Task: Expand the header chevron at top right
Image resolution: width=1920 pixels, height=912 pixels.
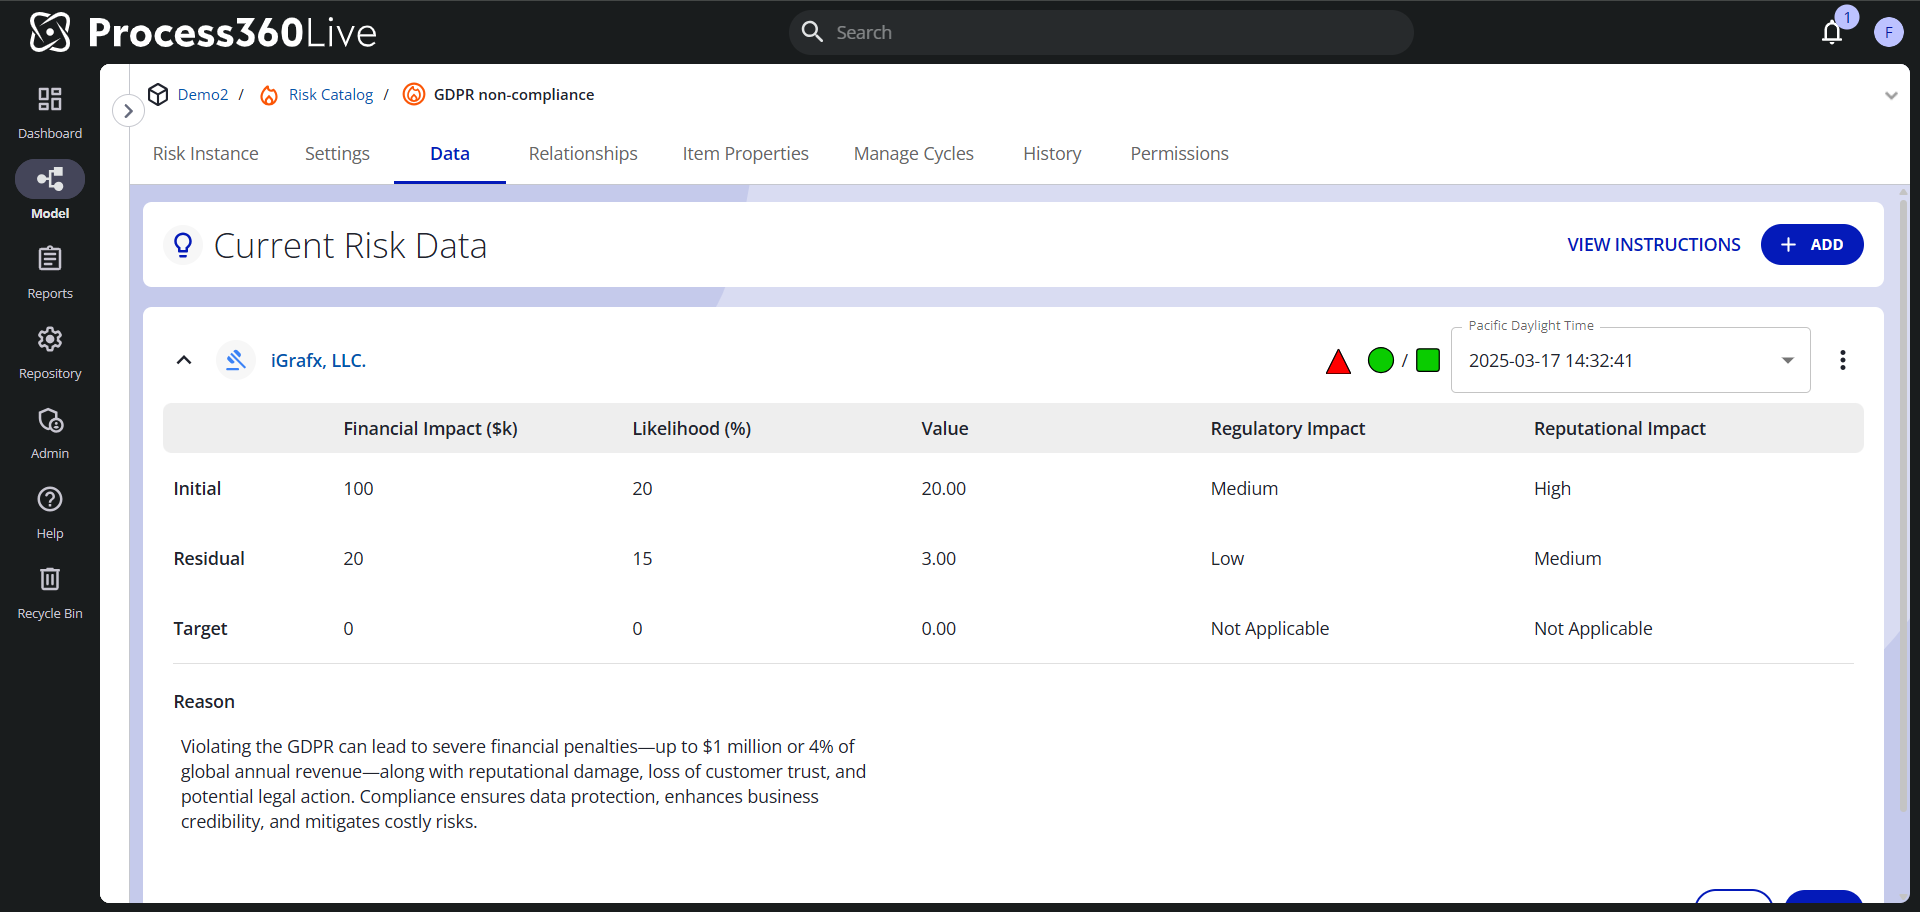Action: [x=1890, y=96]
